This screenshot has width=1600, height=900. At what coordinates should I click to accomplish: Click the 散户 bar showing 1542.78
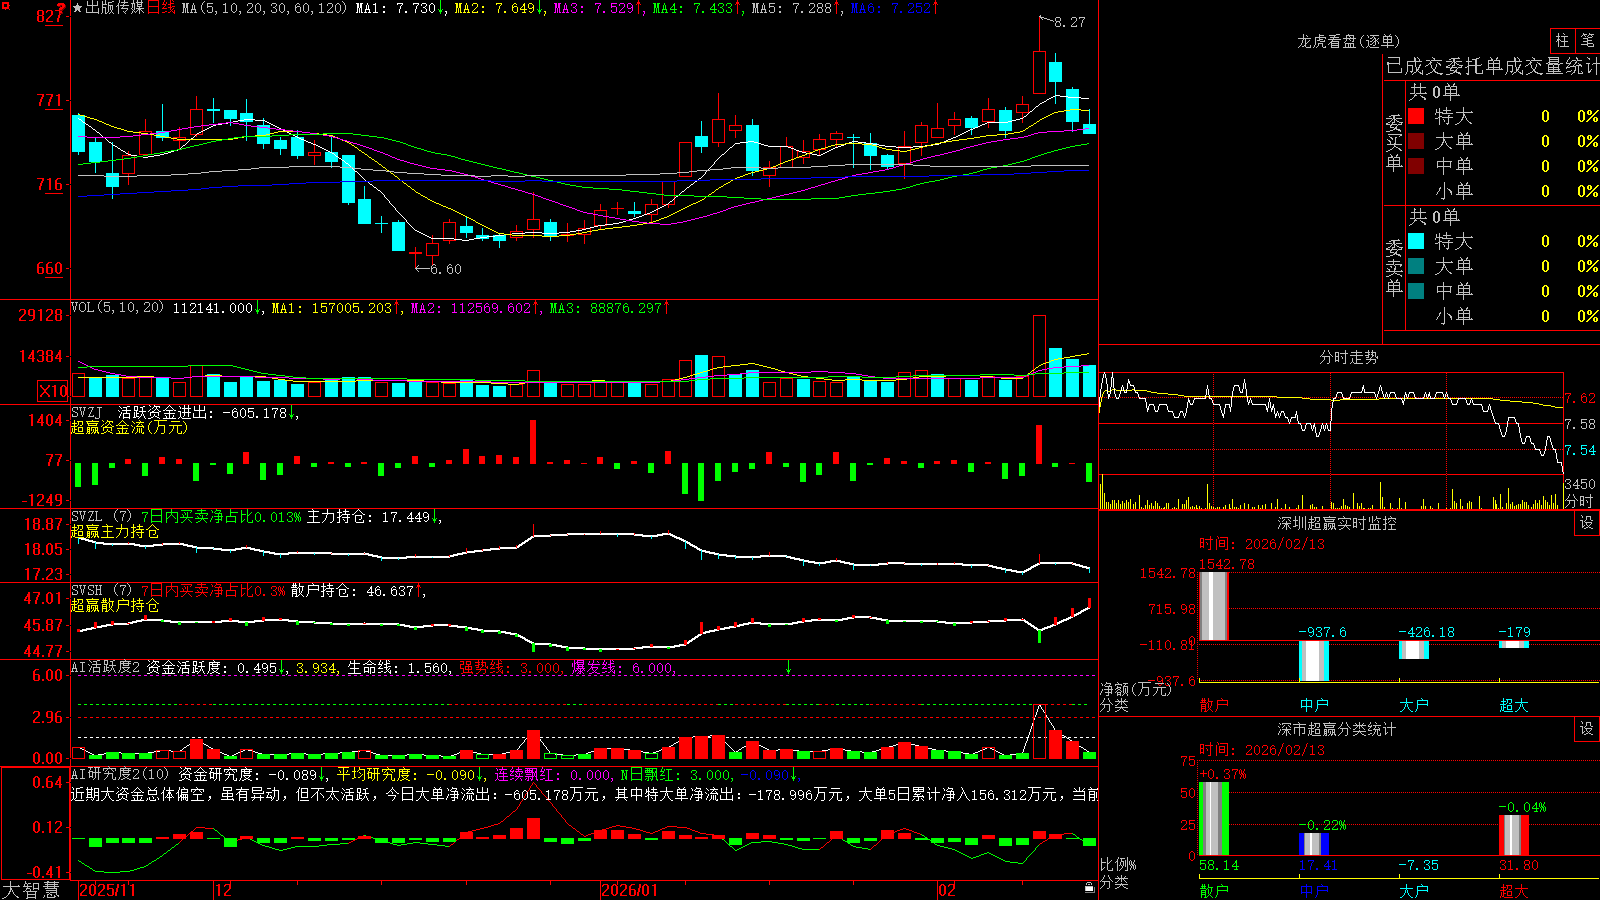pyautogui.click(x=1214, y=606)
